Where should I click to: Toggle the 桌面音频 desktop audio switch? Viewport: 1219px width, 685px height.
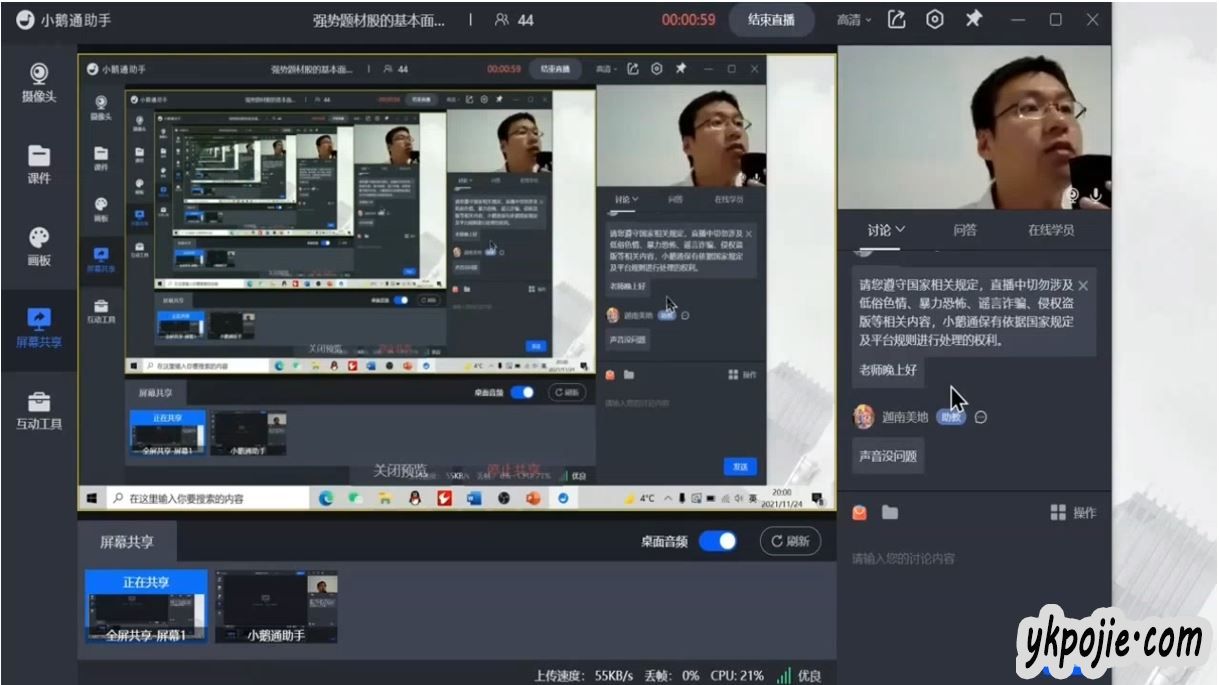[717, 541]
